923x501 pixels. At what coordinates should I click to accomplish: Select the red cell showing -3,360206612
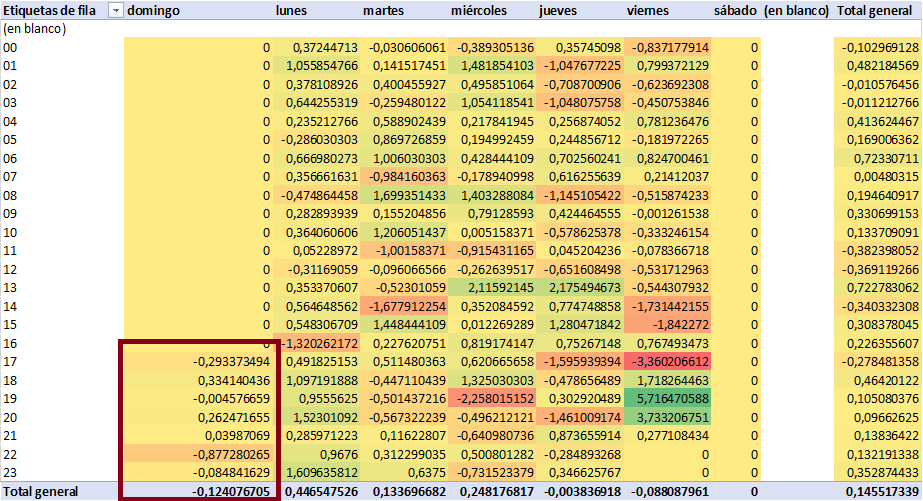tap(667, 361)
